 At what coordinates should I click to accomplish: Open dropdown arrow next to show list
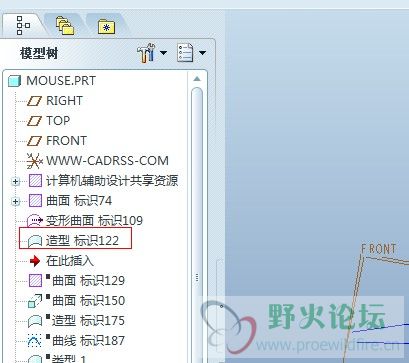pos(202,53)
